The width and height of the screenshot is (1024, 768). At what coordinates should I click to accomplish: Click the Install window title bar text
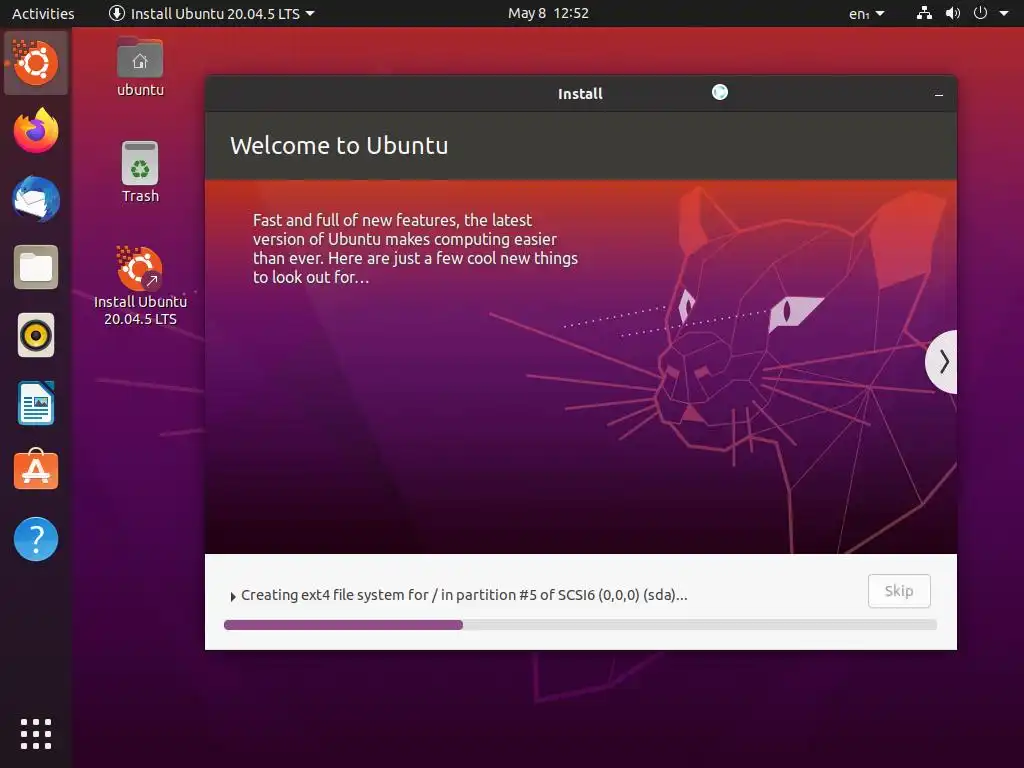click(x=580, y=94)
